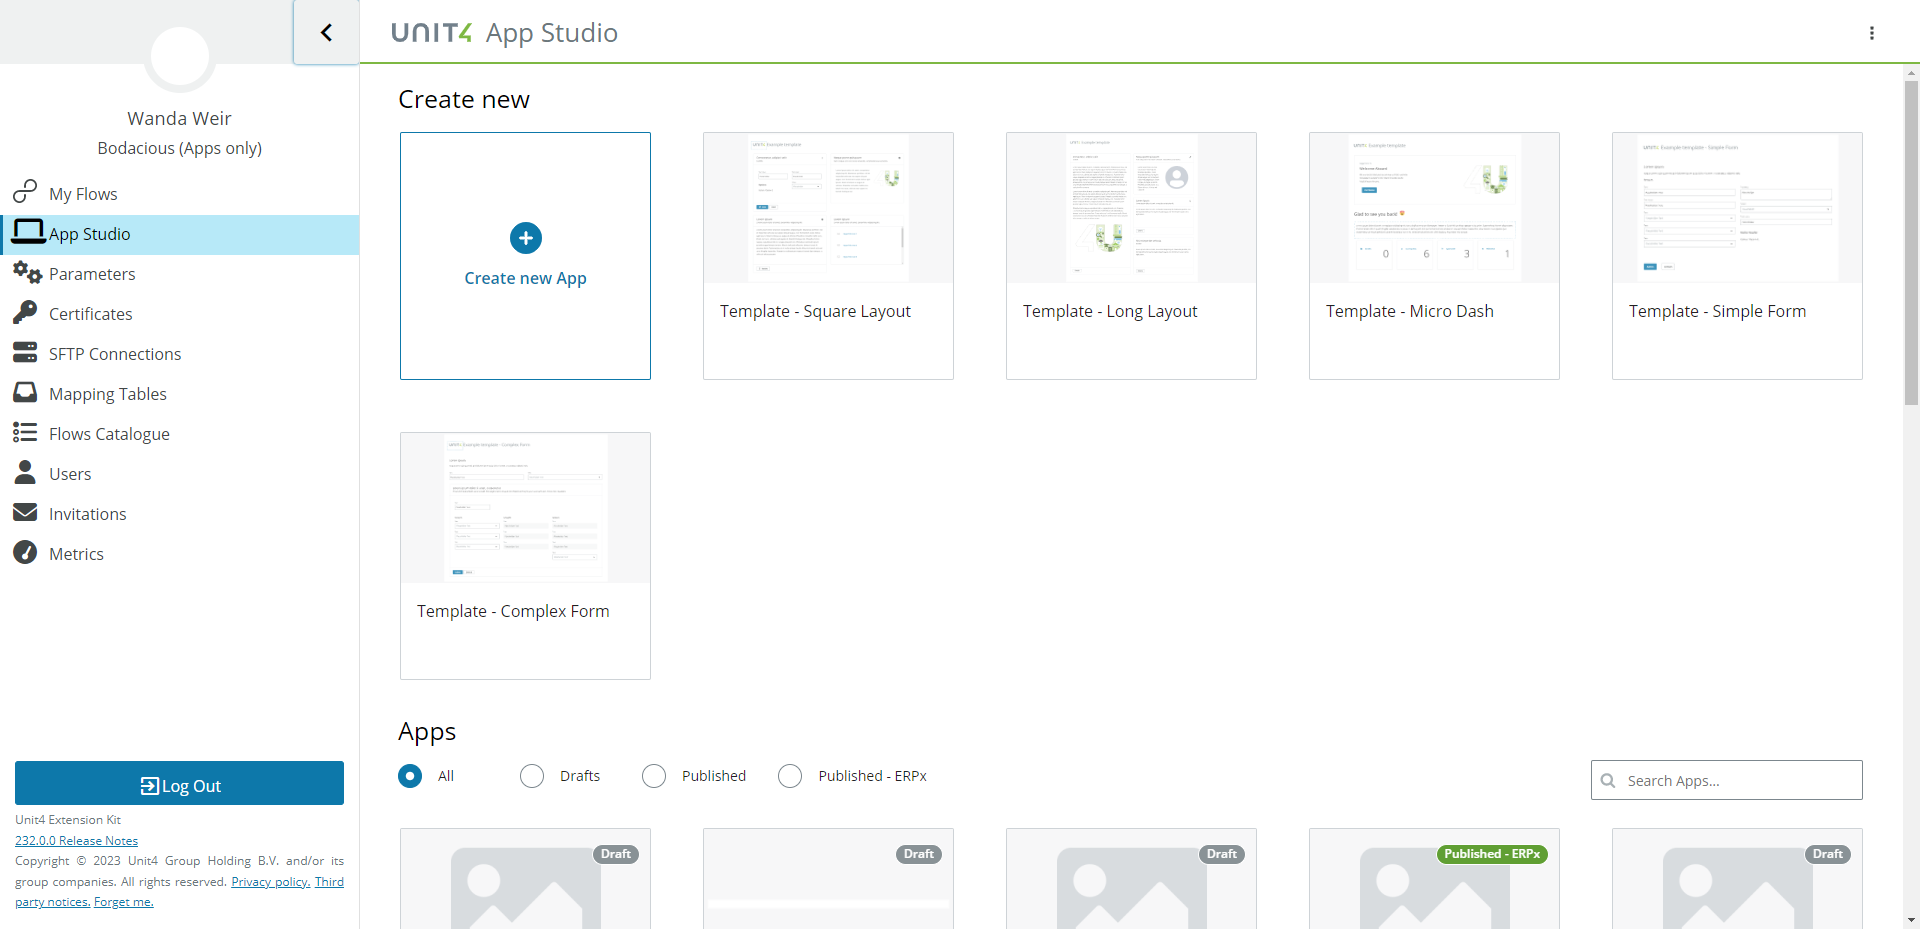Collapse the sidebar with the back chevron
Screen dimensions: 1920x929
pyautogui.click(x=326, y=32)
